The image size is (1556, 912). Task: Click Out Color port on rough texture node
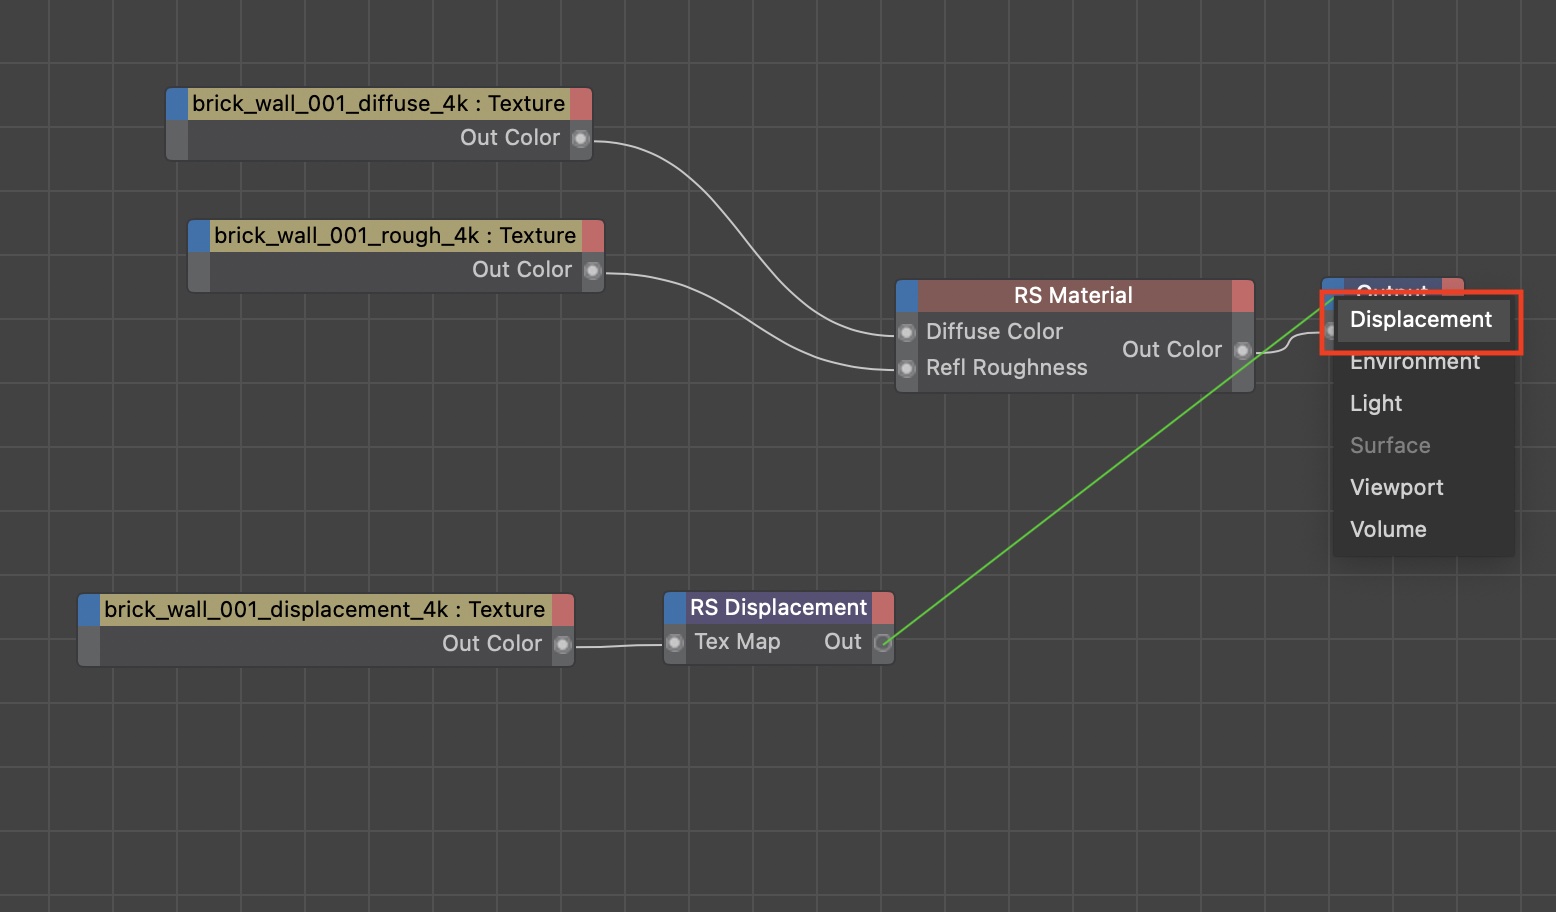[x=592, y=270]
